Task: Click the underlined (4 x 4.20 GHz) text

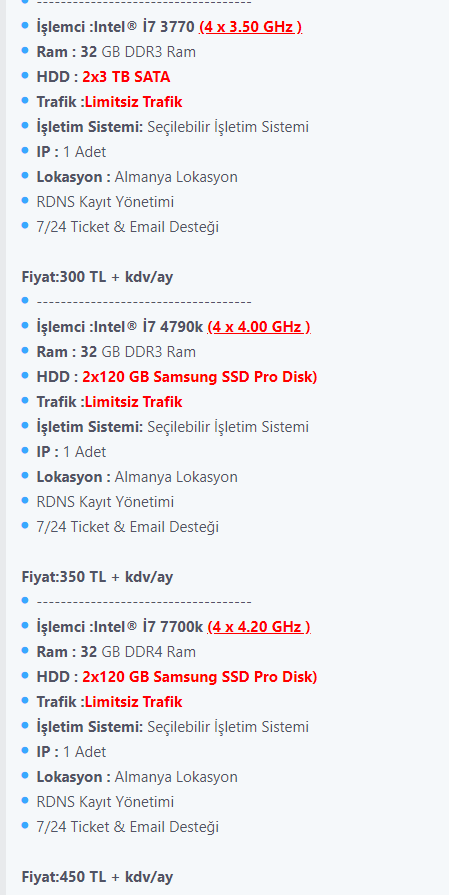Action: pyautogui.click(x=259, y=627)
